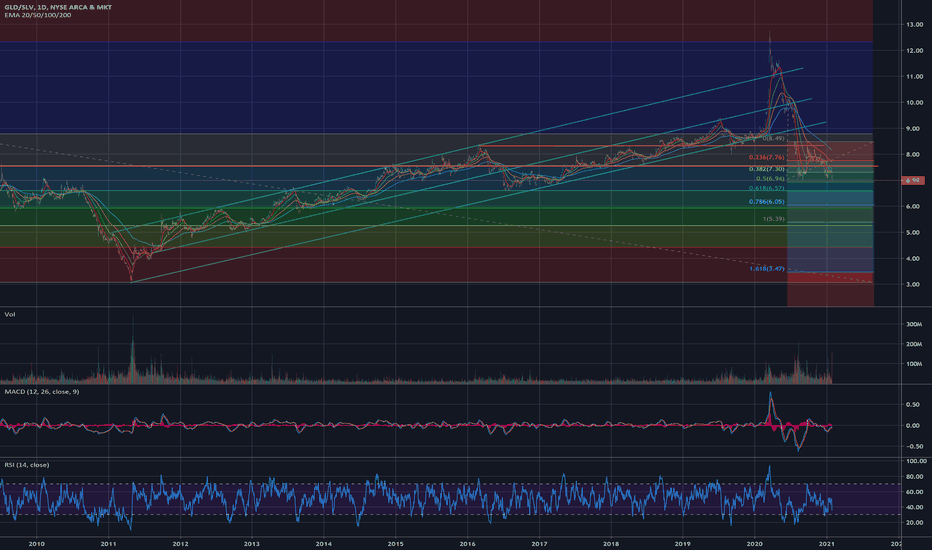The image size is (932, 550).
Task: Select the Vol pane label
Action: coord(10,314)
